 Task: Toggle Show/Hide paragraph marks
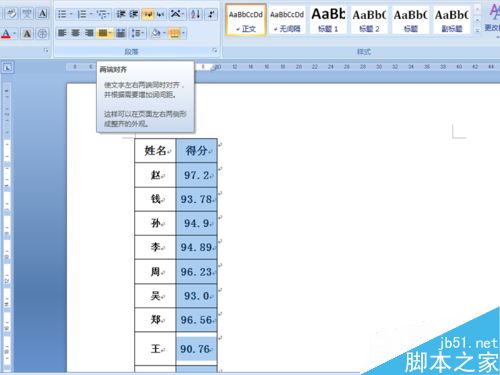point(211,14)
